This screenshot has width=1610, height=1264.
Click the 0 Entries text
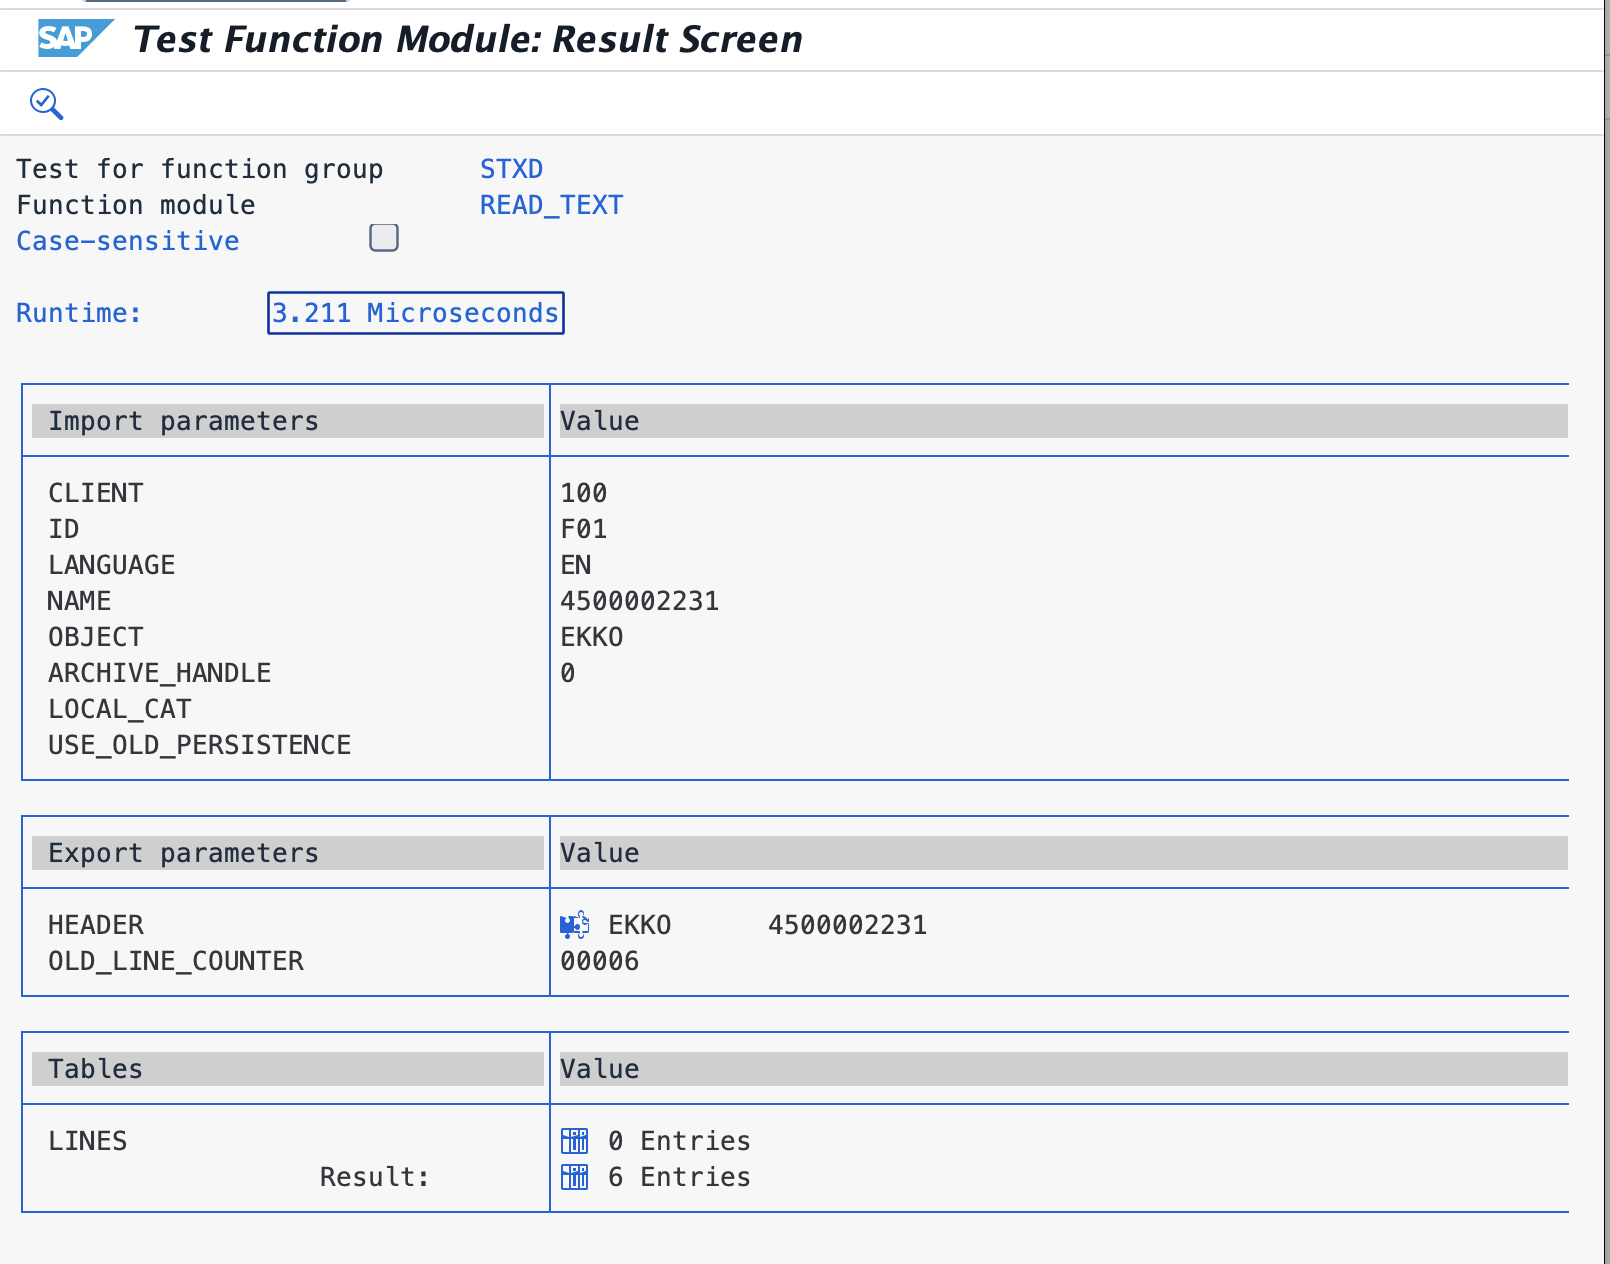680,1141
